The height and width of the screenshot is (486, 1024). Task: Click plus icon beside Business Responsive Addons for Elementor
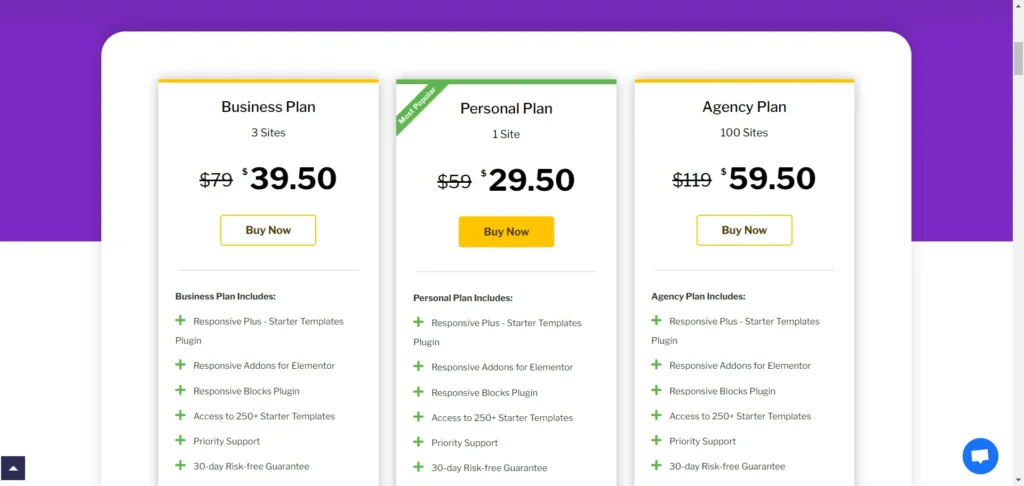[x=181, y=365]
